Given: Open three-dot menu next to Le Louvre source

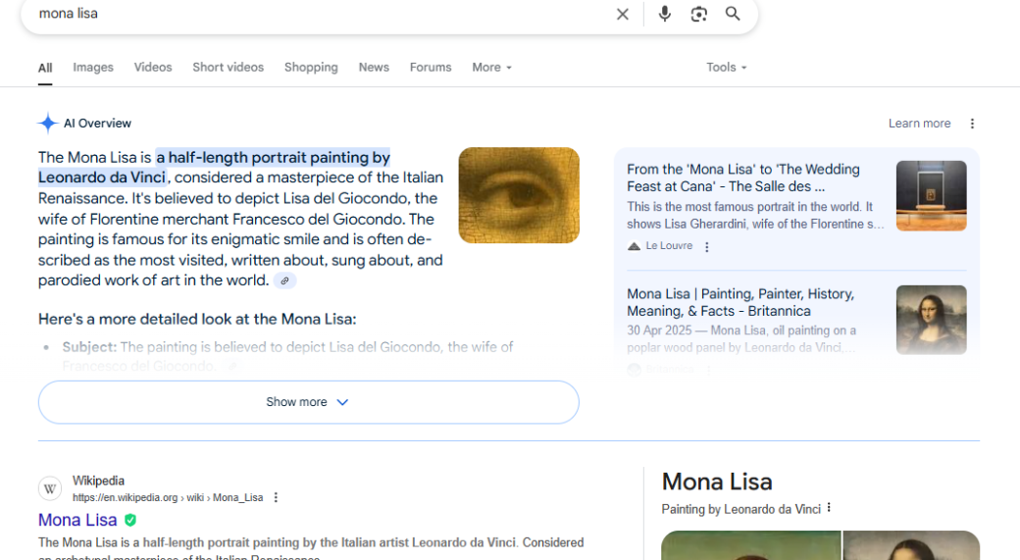Looking at the screenshot, I should click(706, 247).
